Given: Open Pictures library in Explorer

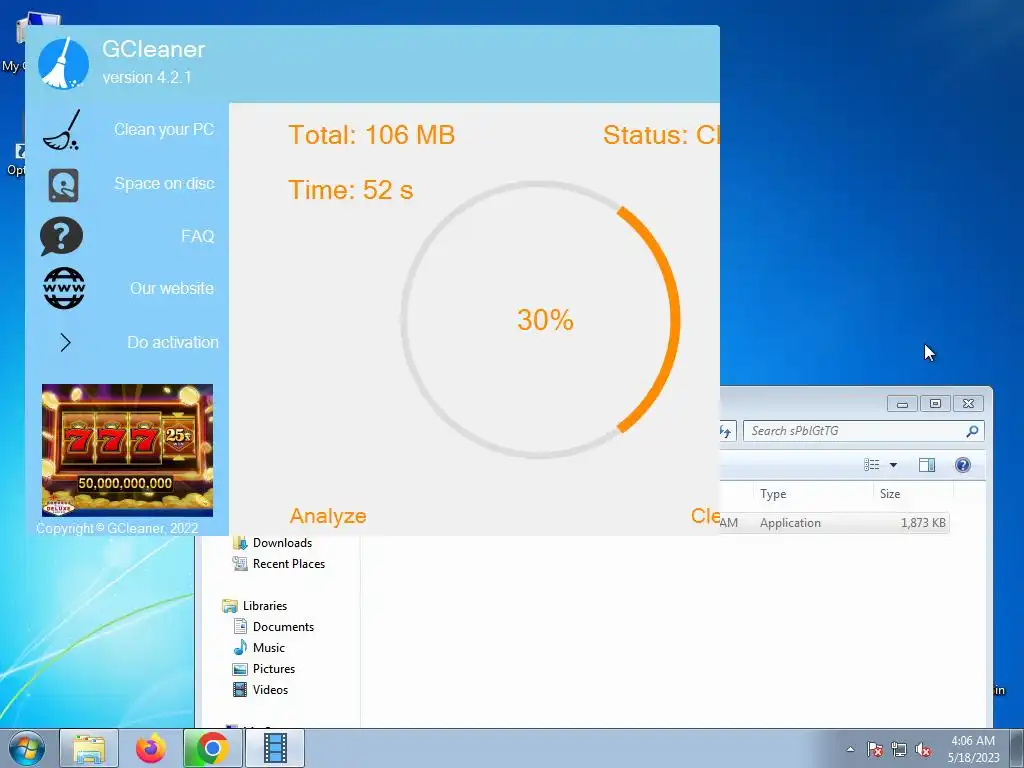Looking at the screenshot, I should (274, 668).
